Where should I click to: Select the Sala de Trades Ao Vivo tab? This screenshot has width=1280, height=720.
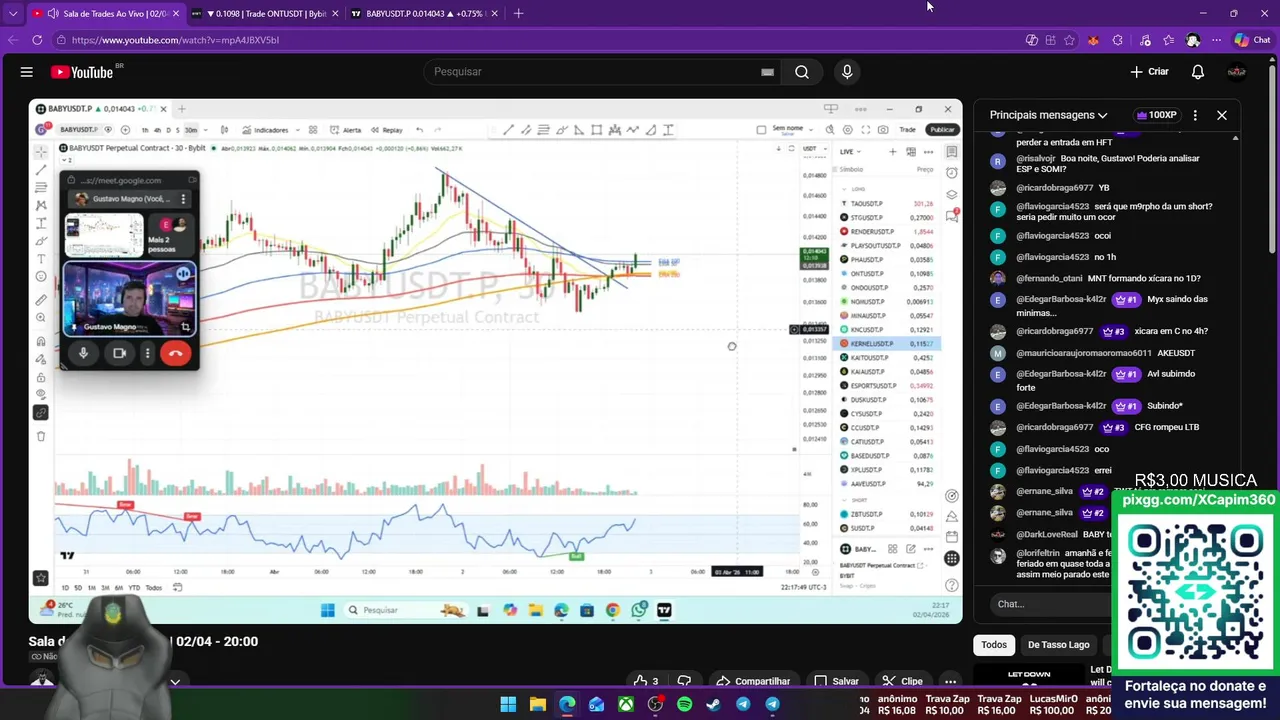click(x=105, y=14)
